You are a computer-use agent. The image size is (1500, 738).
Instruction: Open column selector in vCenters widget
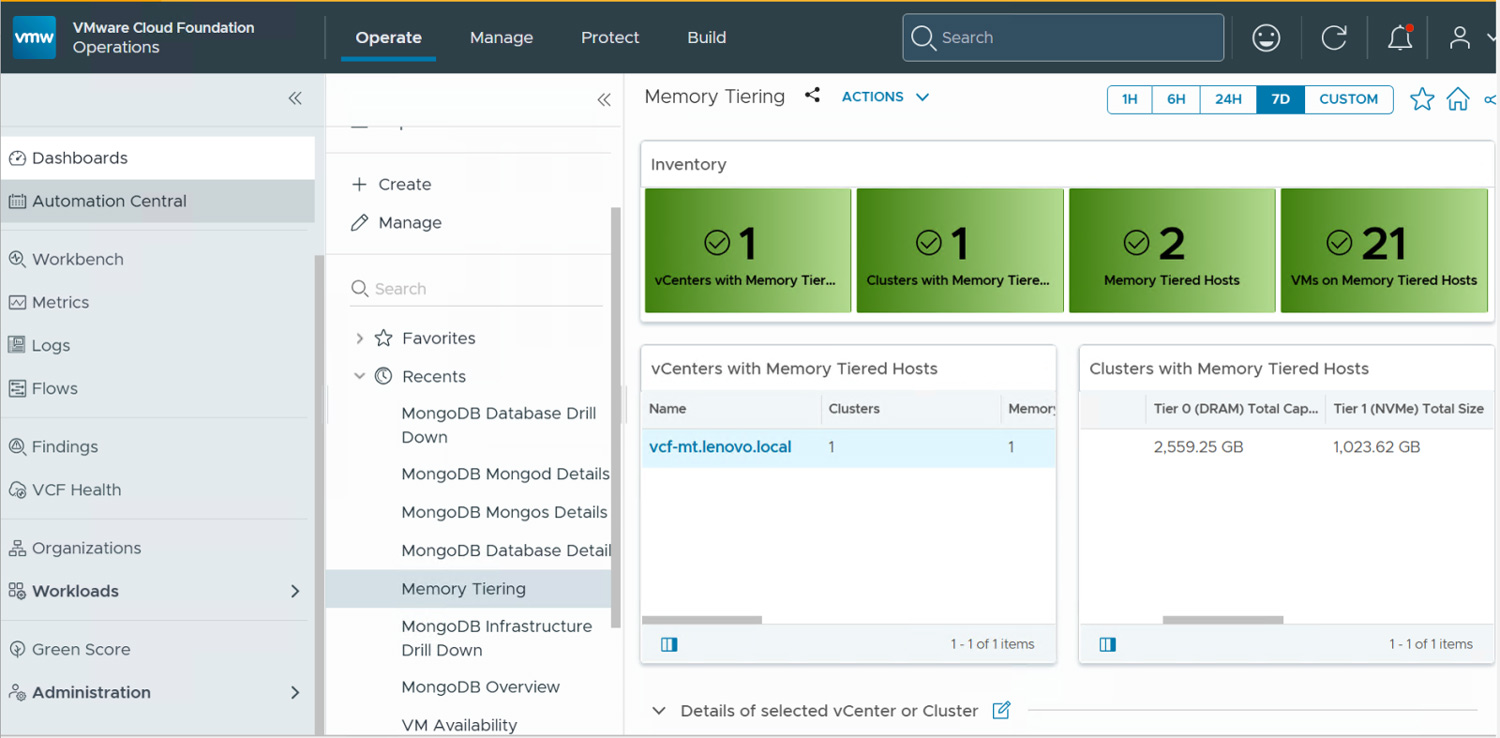669,644
